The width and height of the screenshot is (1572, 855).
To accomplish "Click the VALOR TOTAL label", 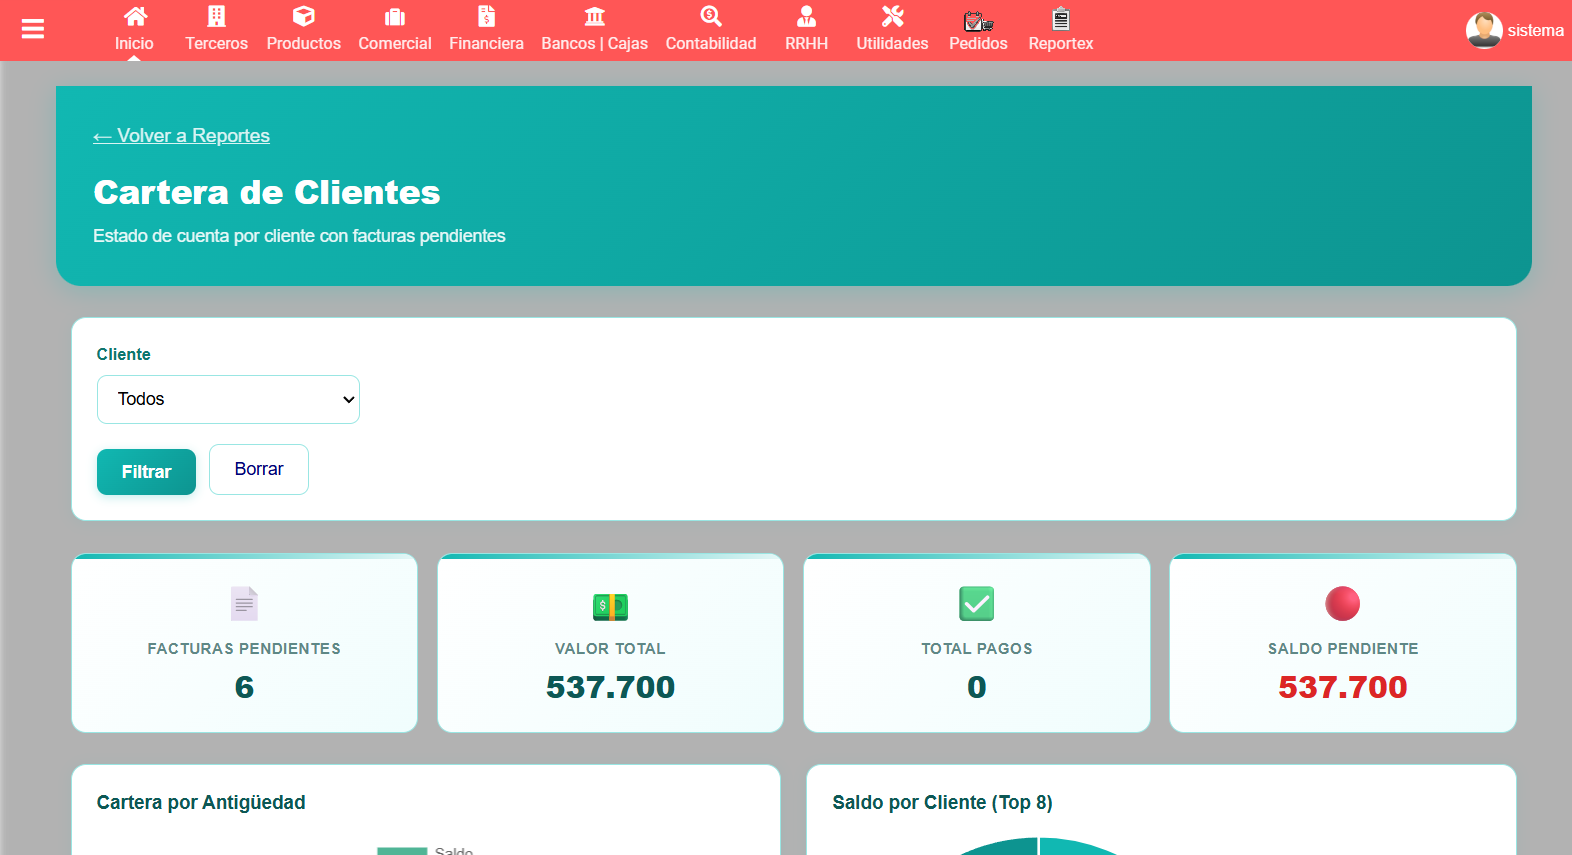I will point(610,649).
